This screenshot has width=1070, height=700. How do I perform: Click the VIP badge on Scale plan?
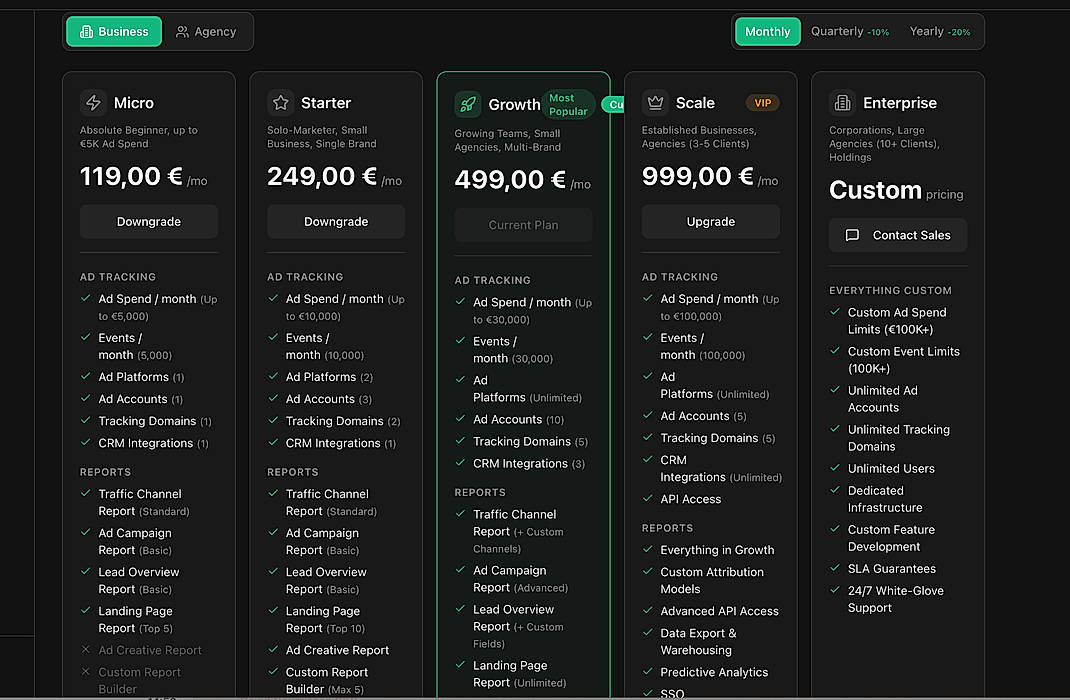click(762, 103)
